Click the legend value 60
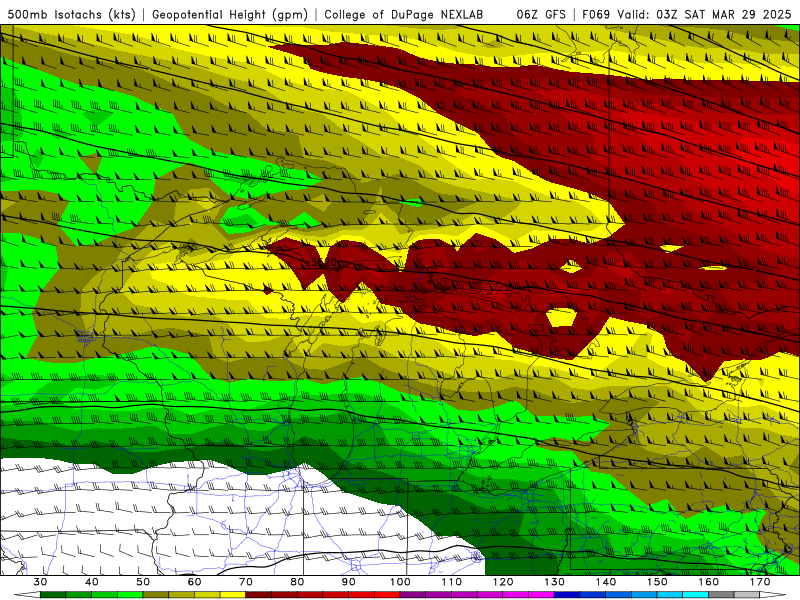 coord(194,582)
